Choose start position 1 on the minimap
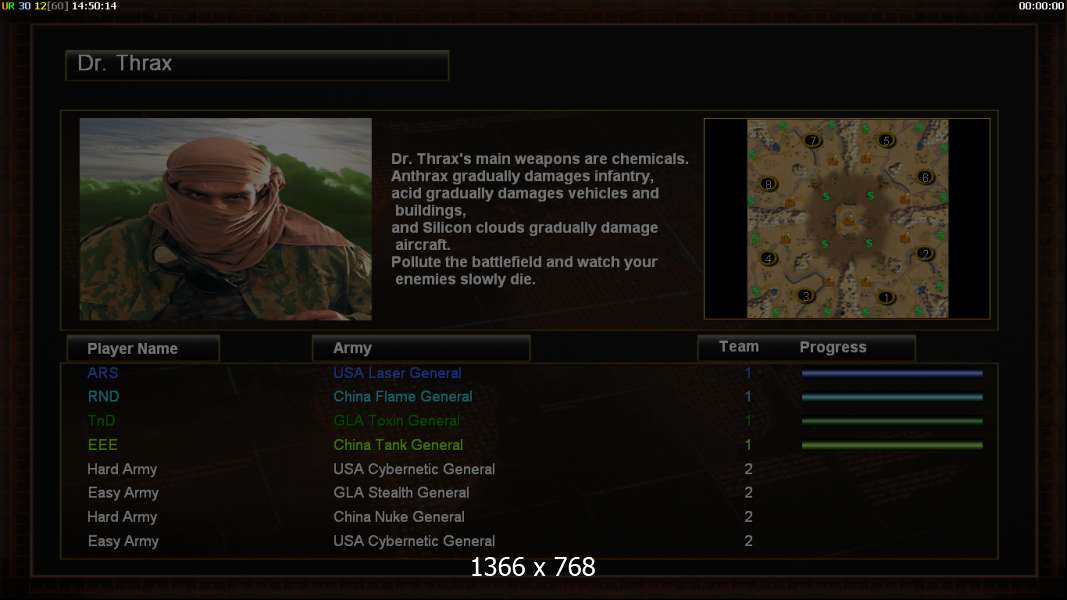The image size is (1067, 600). tap(886, 297)
